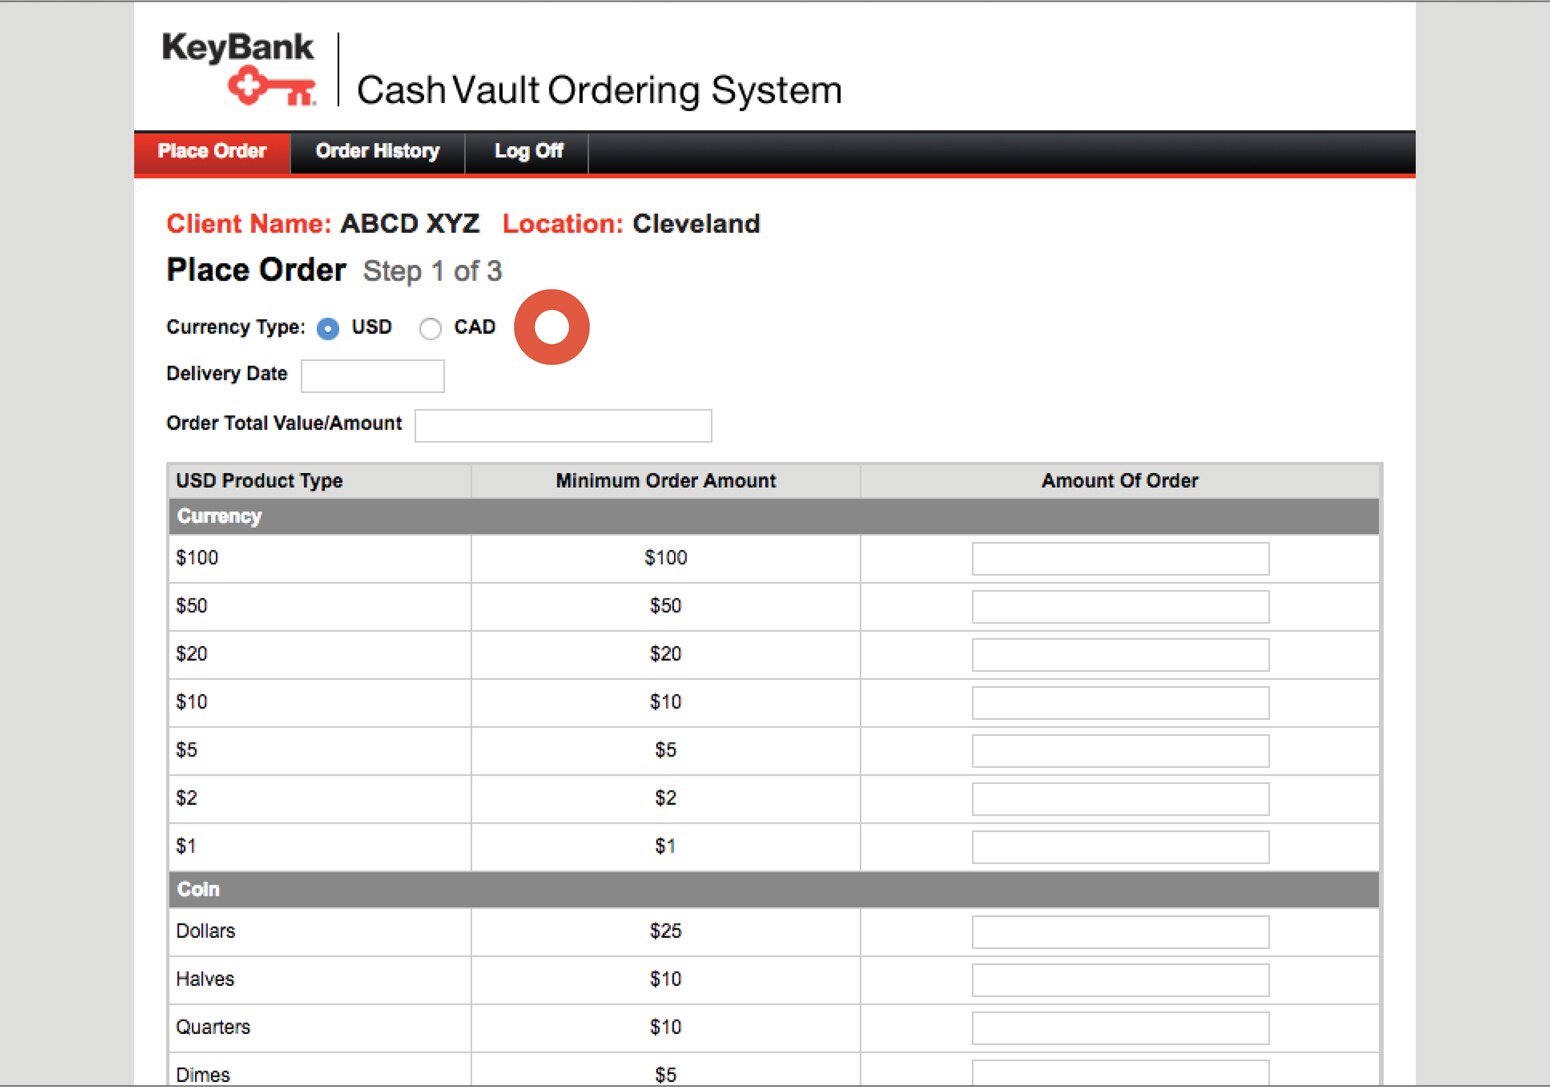Click the 'ABCD XYZ' client name
This screenshot has width=1550, height=1087.
pyautogui.click(x=410, y=224)
